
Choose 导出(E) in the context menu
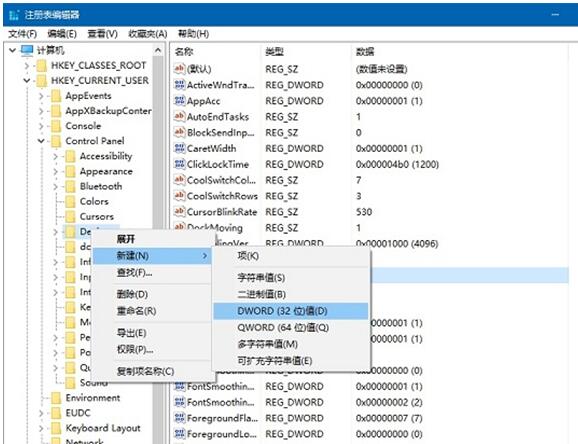coord(152,333)
